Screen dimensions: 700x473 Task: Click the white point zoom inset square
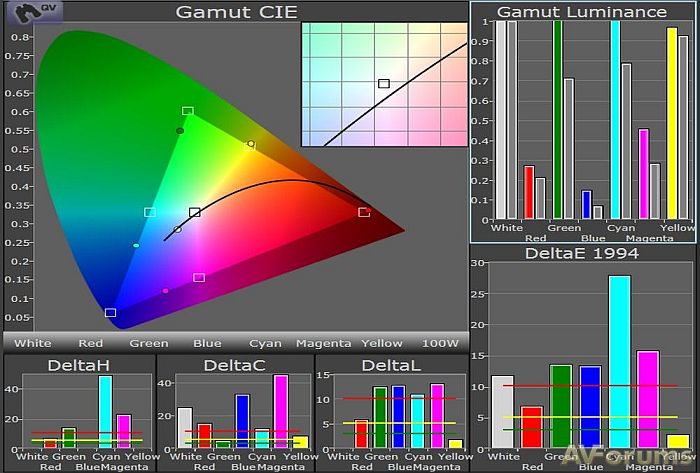[383, 83]
